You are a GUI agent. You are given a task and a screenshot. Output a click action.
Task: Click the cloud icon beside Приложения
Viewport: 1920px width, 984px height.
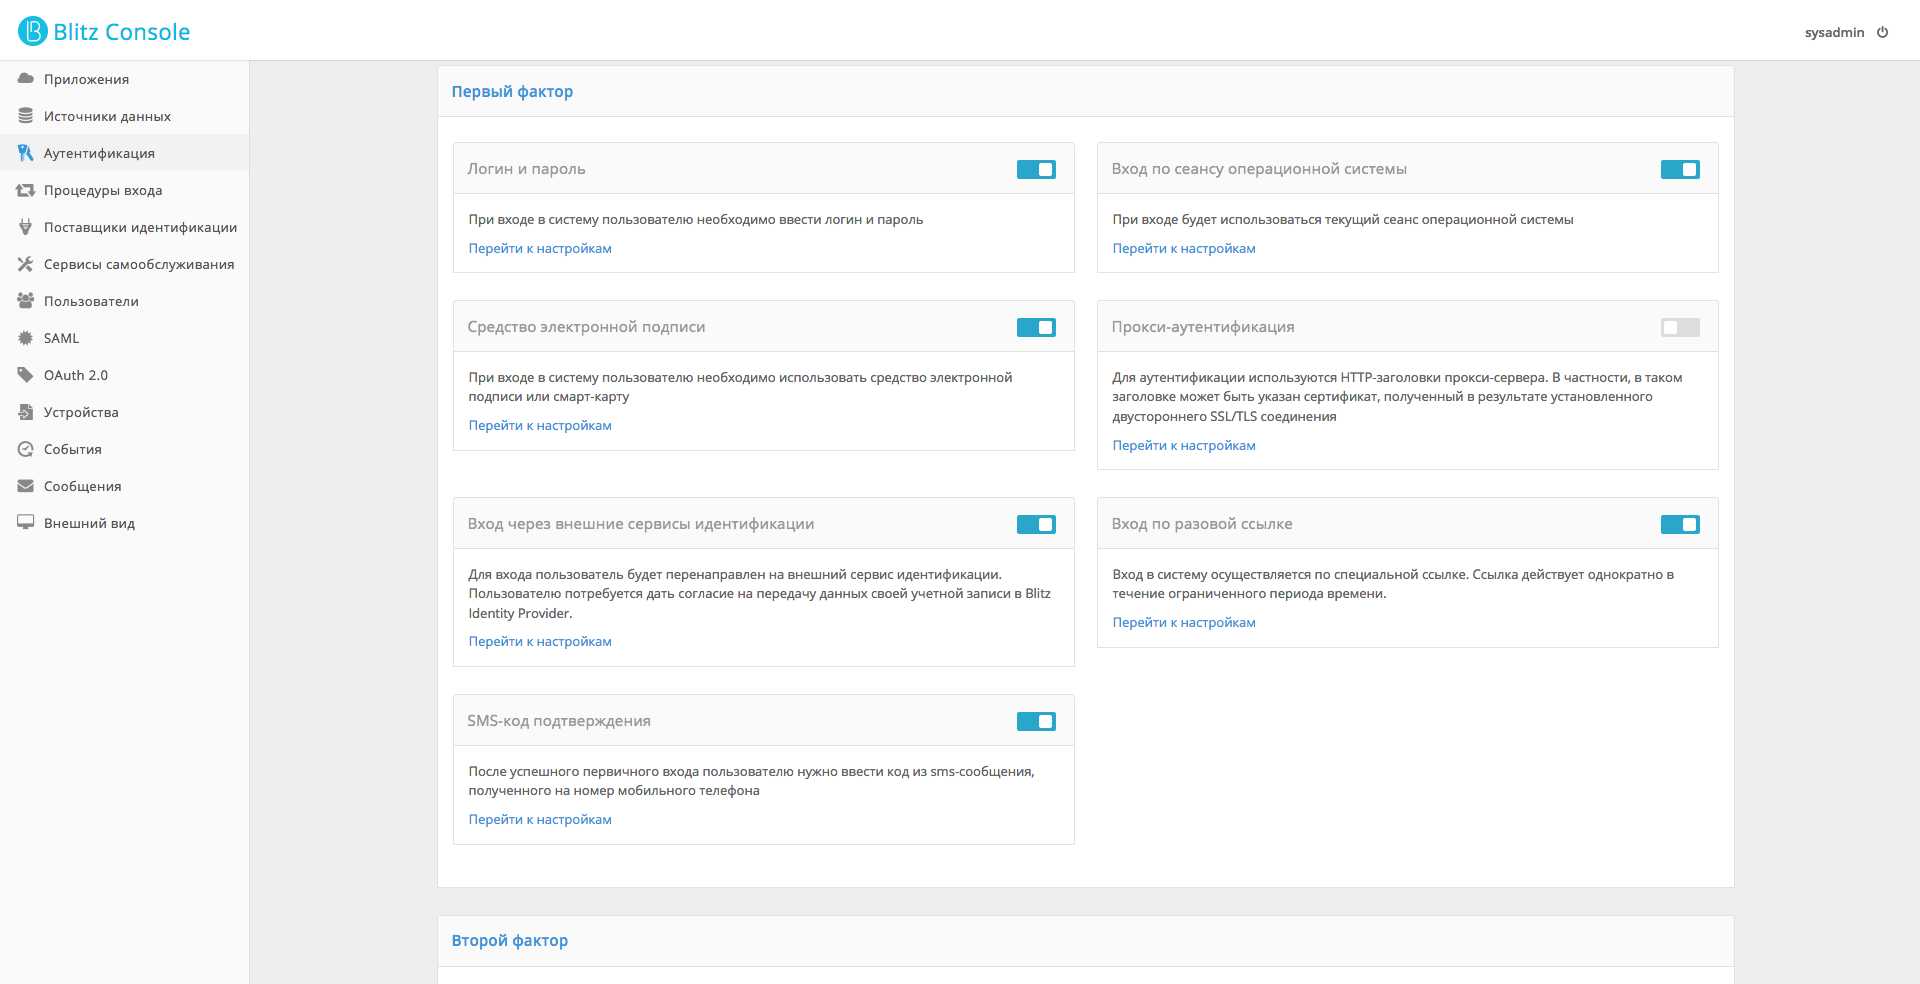26,79
